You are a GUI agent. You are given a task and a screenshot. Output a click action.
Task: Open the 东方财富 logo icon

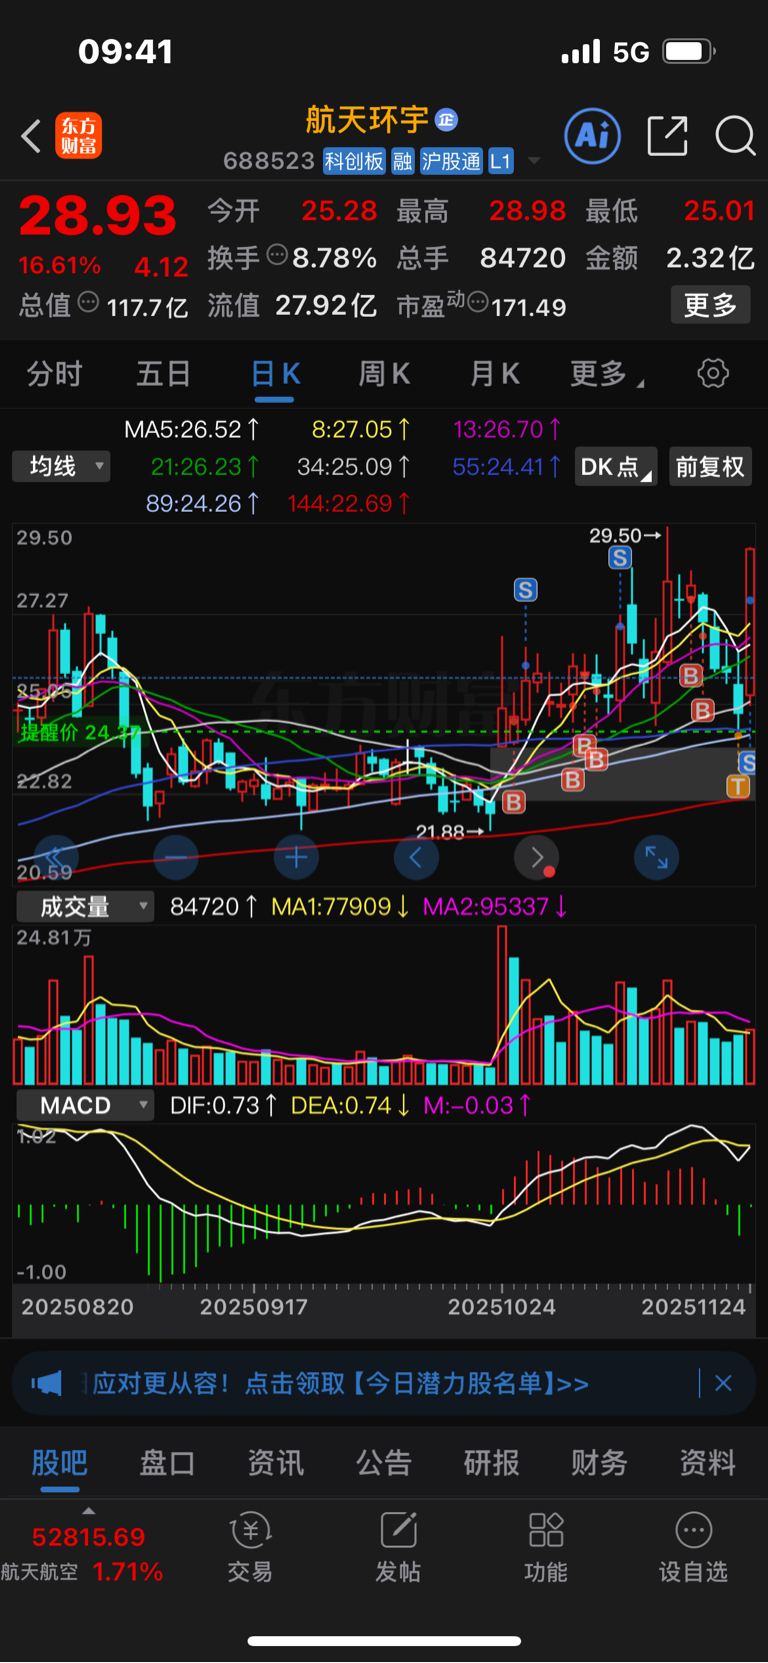point(79,136)
